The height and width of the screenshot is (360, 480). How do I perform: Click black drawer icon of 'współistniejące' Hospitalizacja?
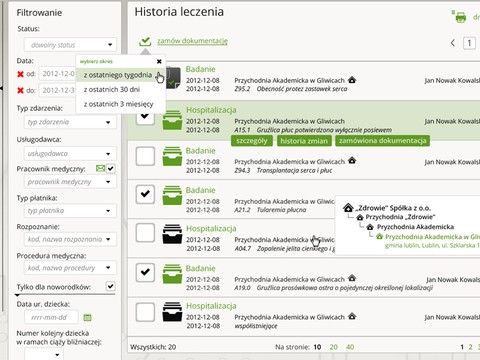[x=172, y=312]
